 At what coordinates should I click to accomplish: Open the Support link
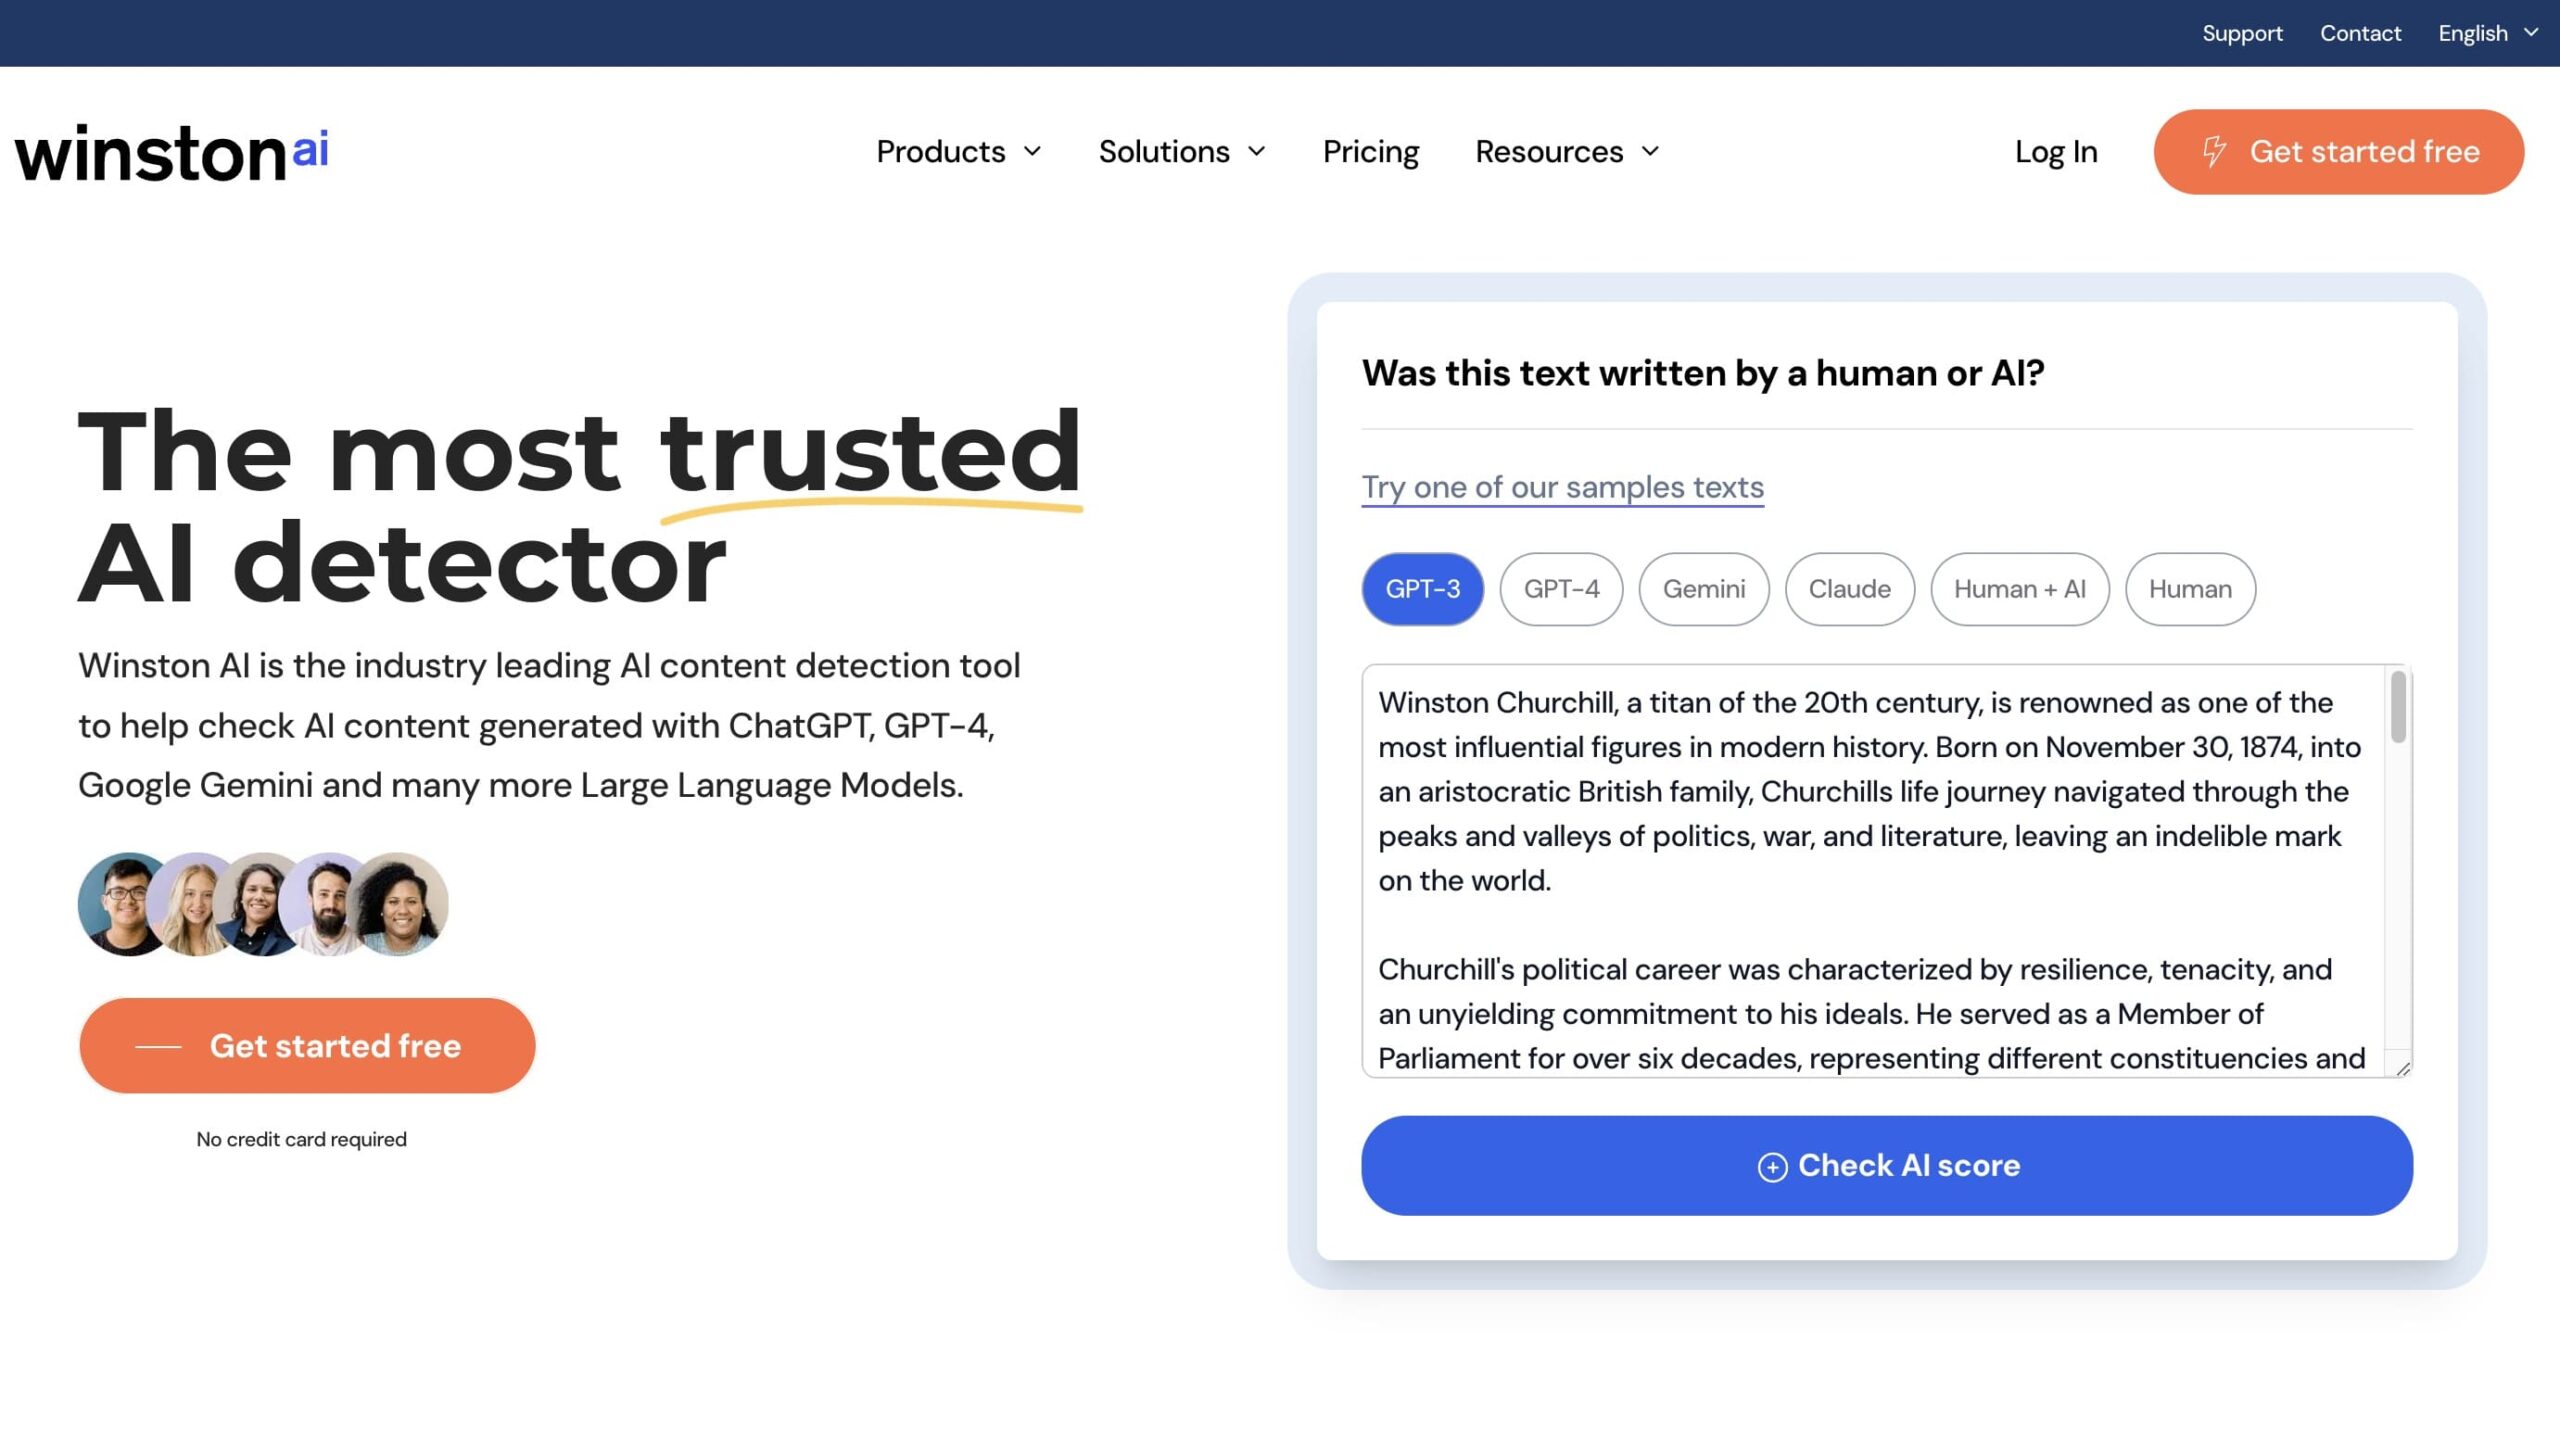tap(2242, 33)
